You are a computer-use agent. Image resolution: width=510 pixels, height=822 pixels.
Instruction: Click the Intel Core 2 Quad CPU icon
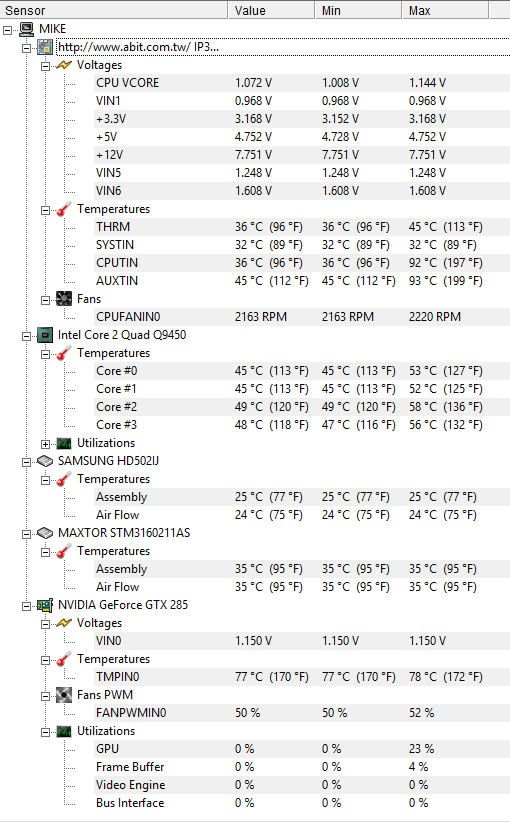point(45,335)
